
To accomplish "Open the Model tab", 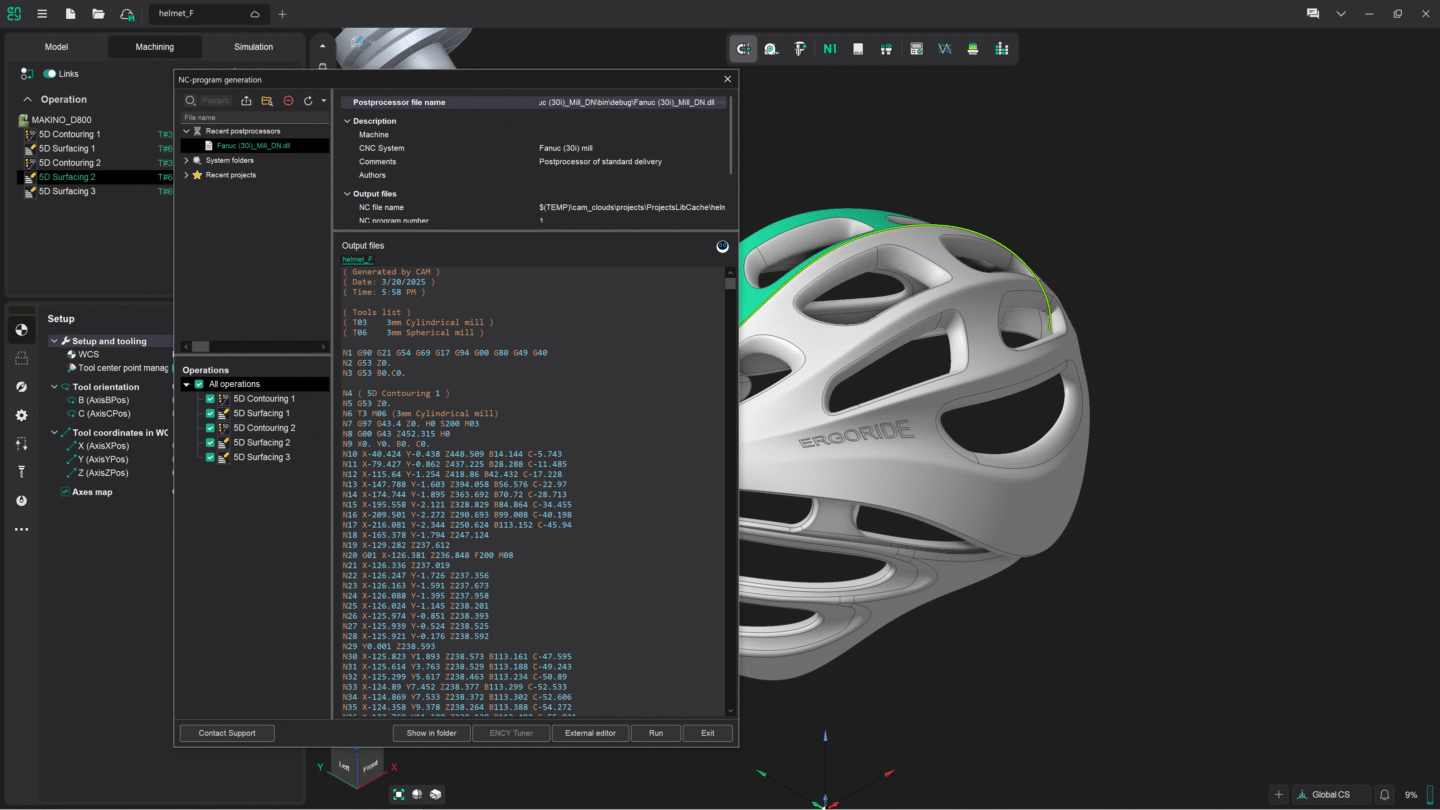I will pos(56,46).
